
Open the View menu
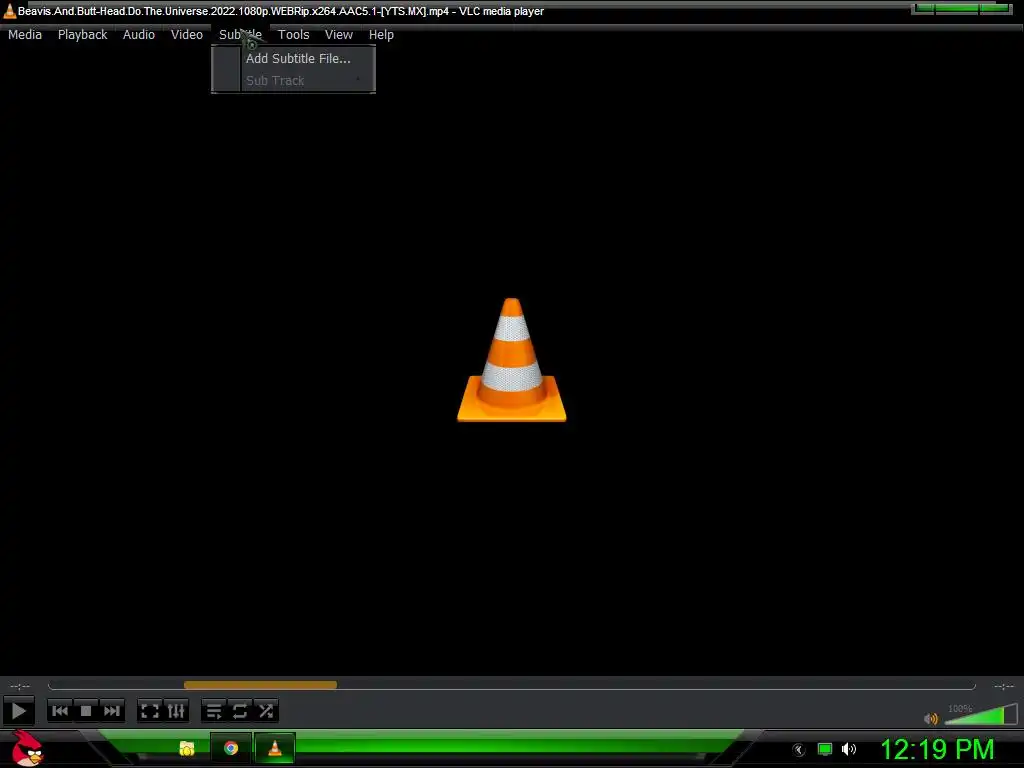[x=338, y=35]
